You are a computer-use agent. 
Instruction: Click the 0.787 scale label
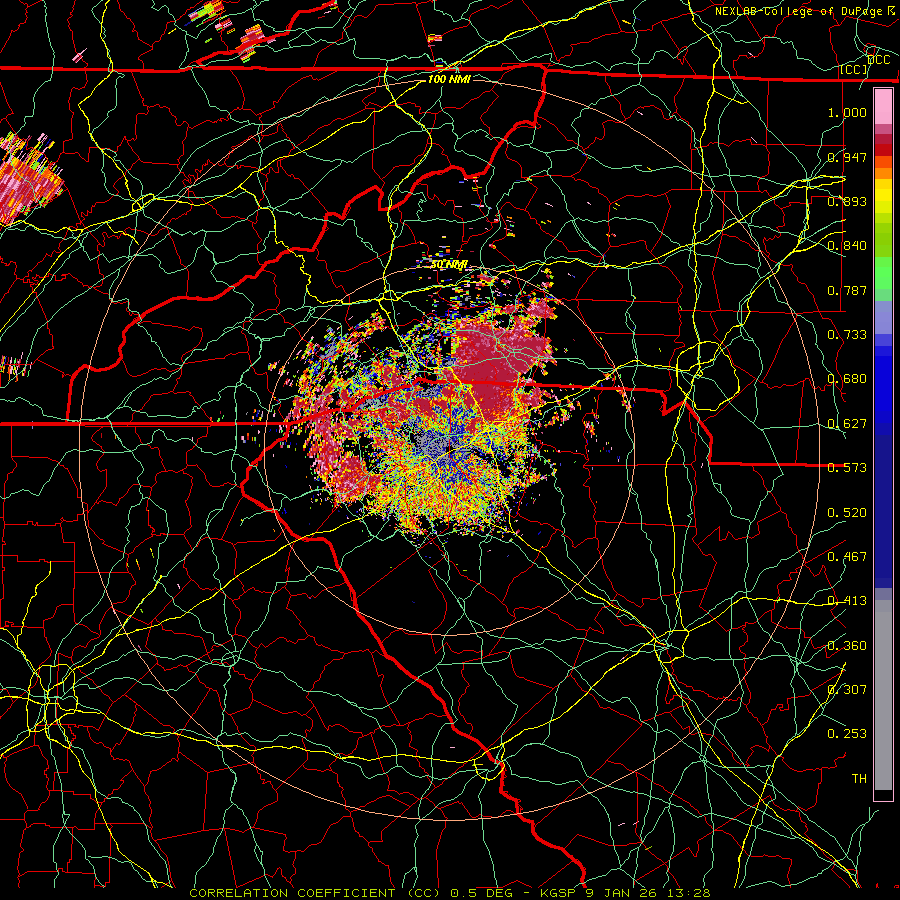[x=847, y=290]
